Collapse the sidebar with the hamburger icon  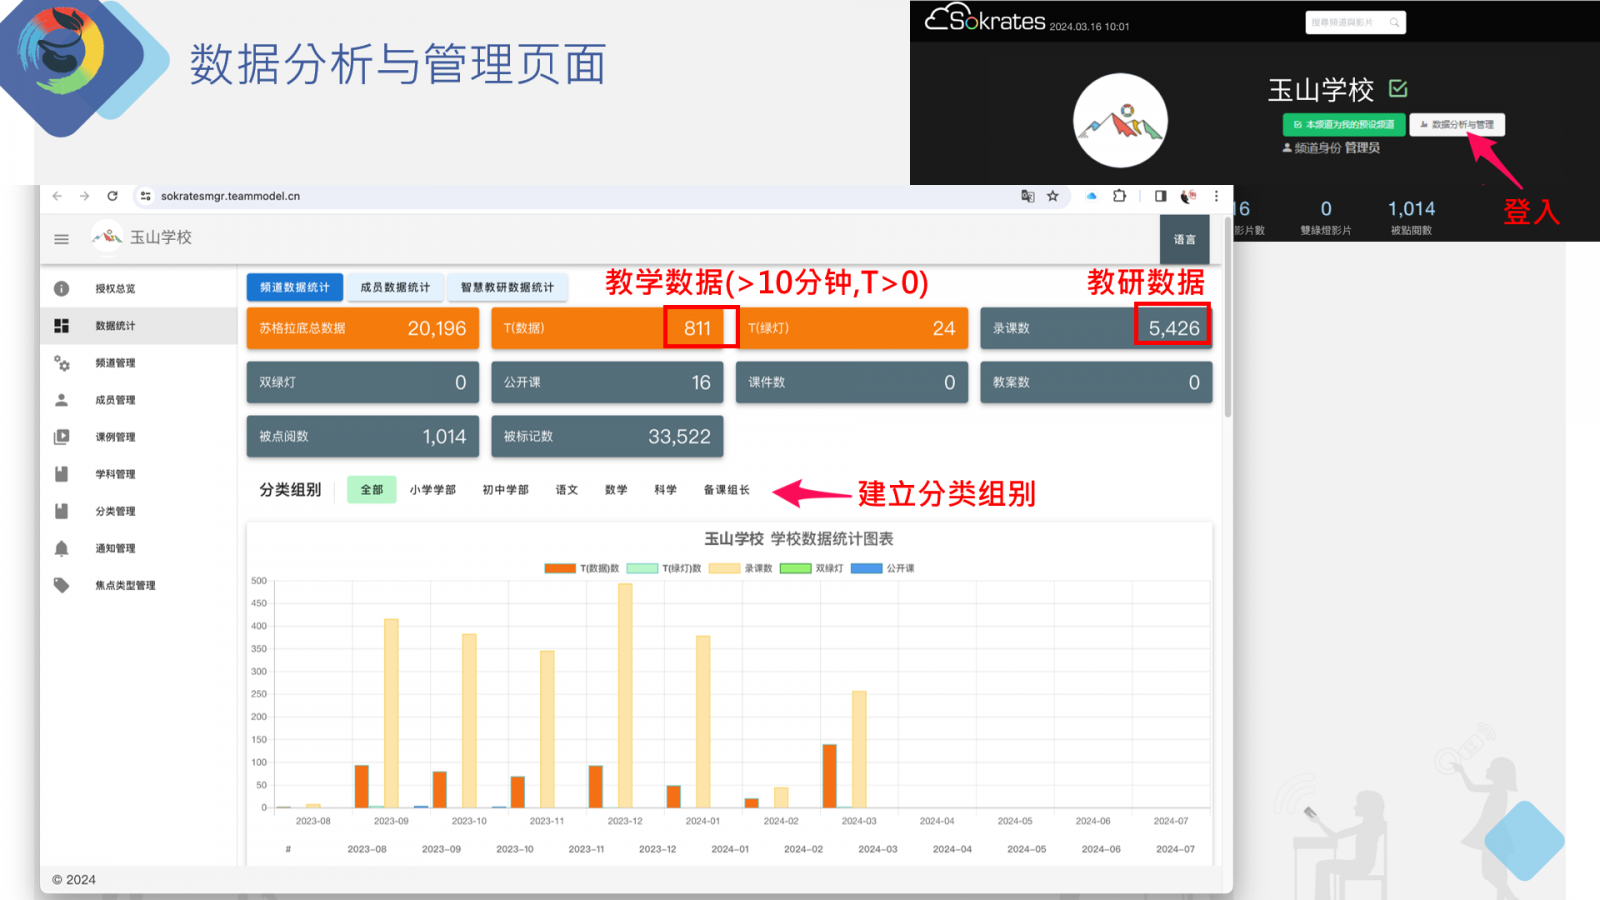coord(61,239)
